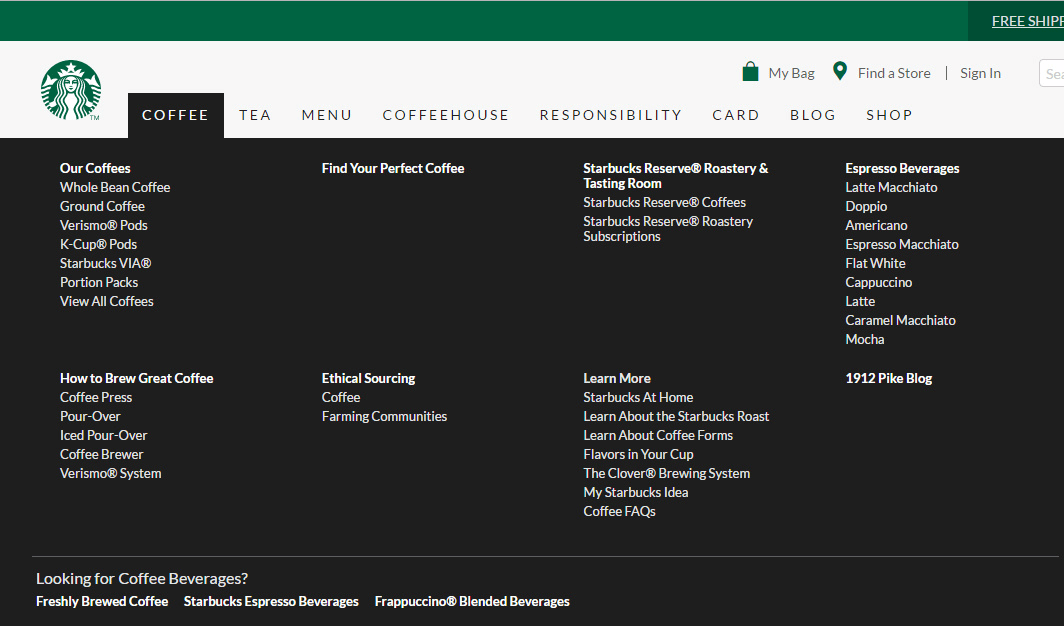This screenshot has height=626, width=1064.
Task: Open the TEA nav menu
Action: (255, 115)
